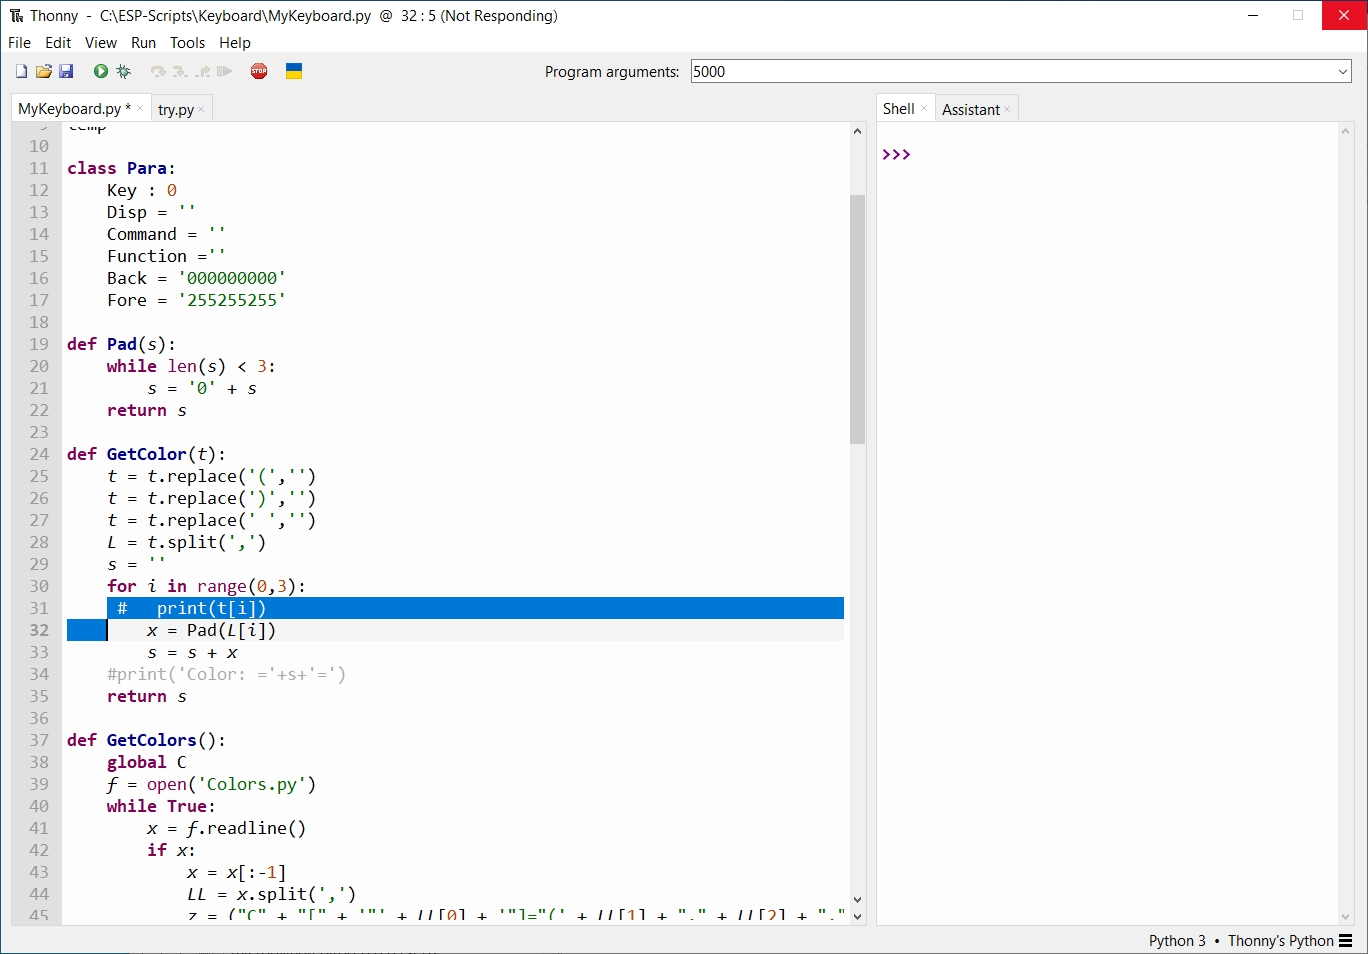Click the Ukraine flag support icon
Viewport: 1368px width, 954px height.
point(294,71)
